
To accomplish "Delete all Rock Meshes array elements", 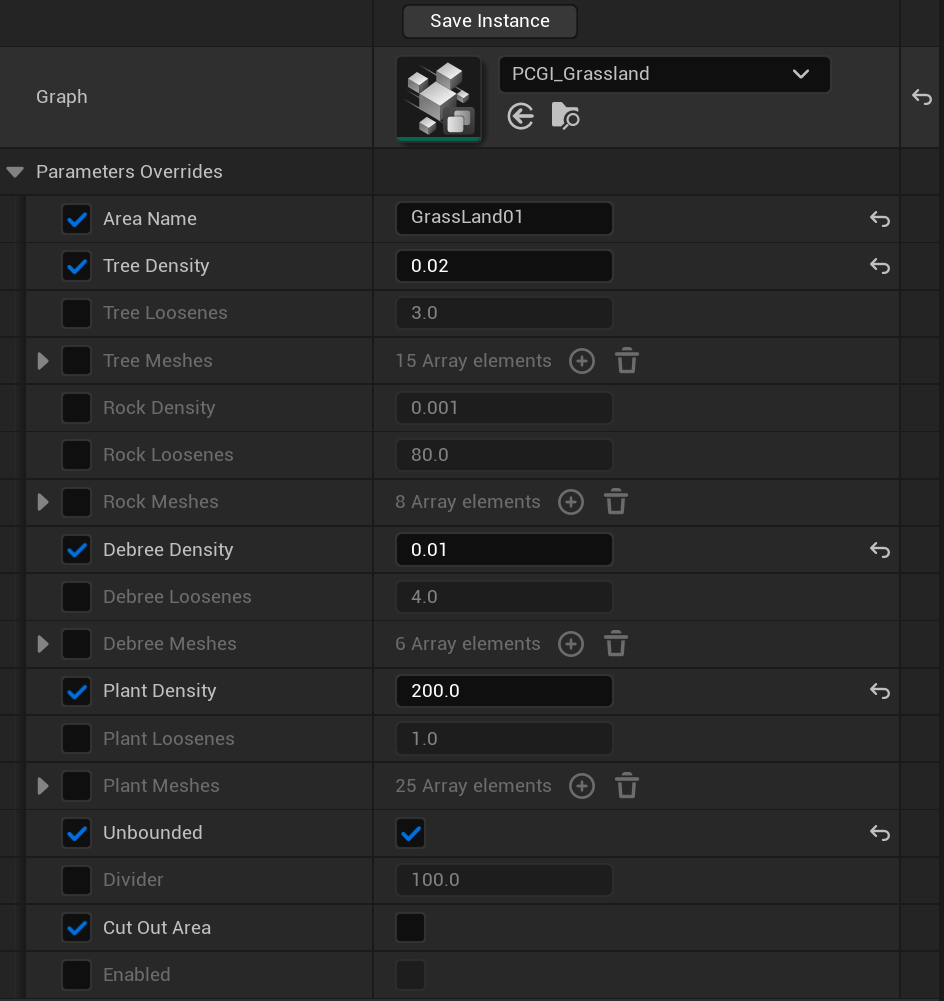I will [x=616, y=502].
